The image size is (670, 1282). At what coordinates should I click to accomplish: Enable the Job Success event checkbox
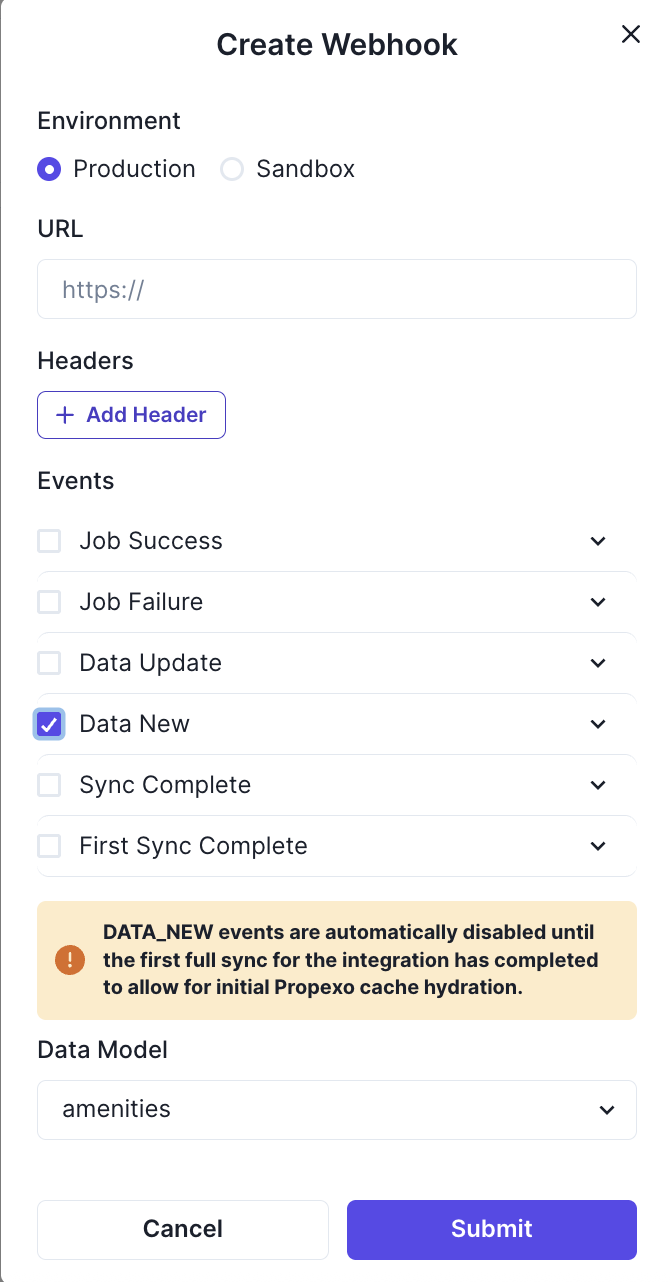tap(49, 540)
